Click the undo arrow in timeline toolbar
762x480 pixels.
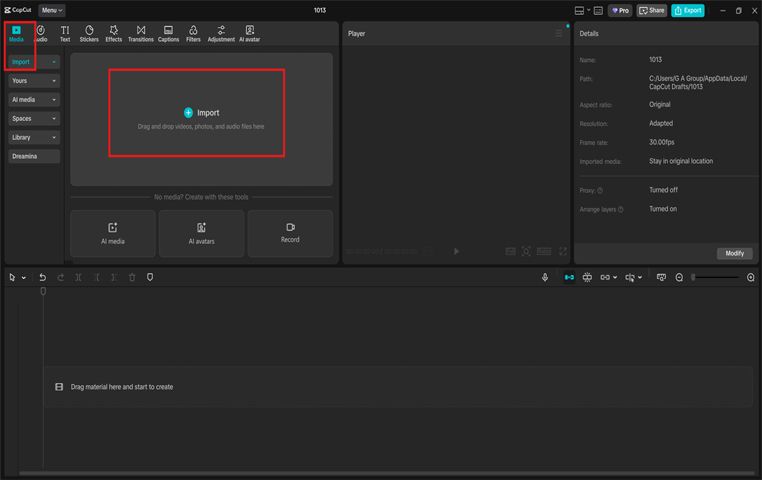[x=42, y=277]
